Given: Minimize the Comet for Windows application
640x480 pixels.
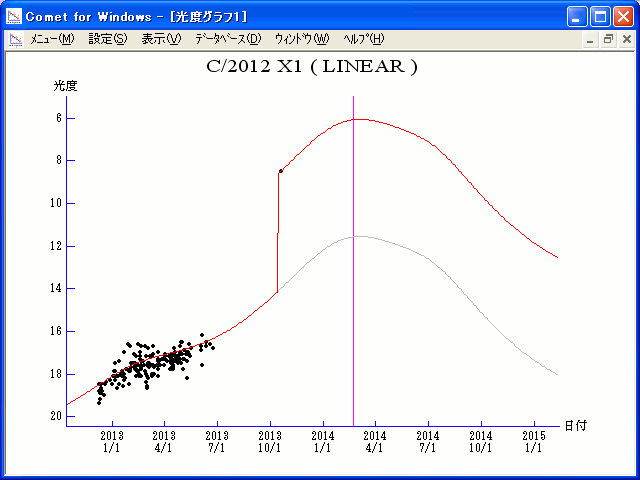Looking at the screenshot, I should (x=576, y=17).
